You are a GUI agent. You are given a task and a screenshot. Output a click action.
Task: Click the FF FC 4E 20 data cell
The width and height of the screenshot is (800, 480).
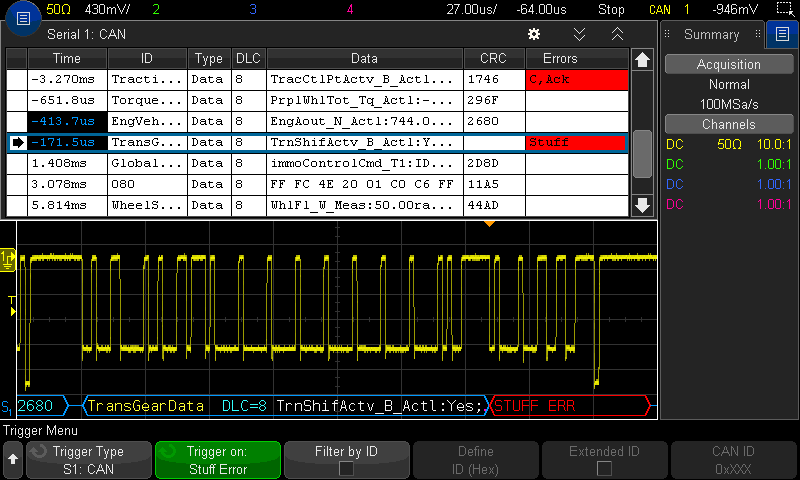tap(364, 184)
